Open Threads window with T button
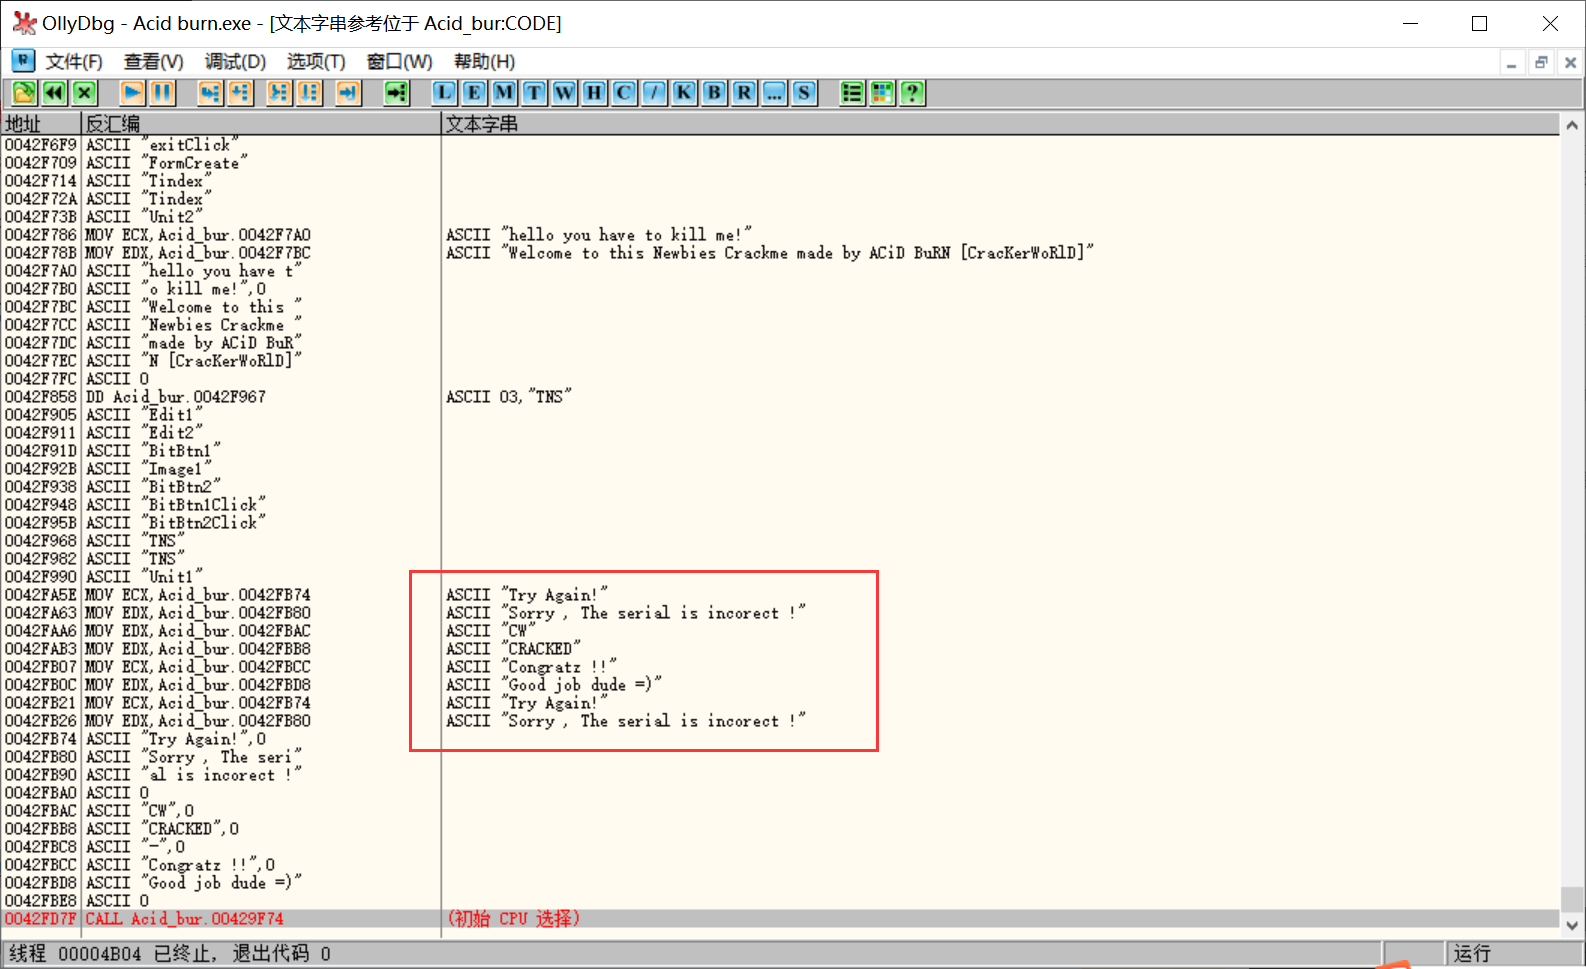The width and height of the screenshot is (1586, 969). [534, 93]
